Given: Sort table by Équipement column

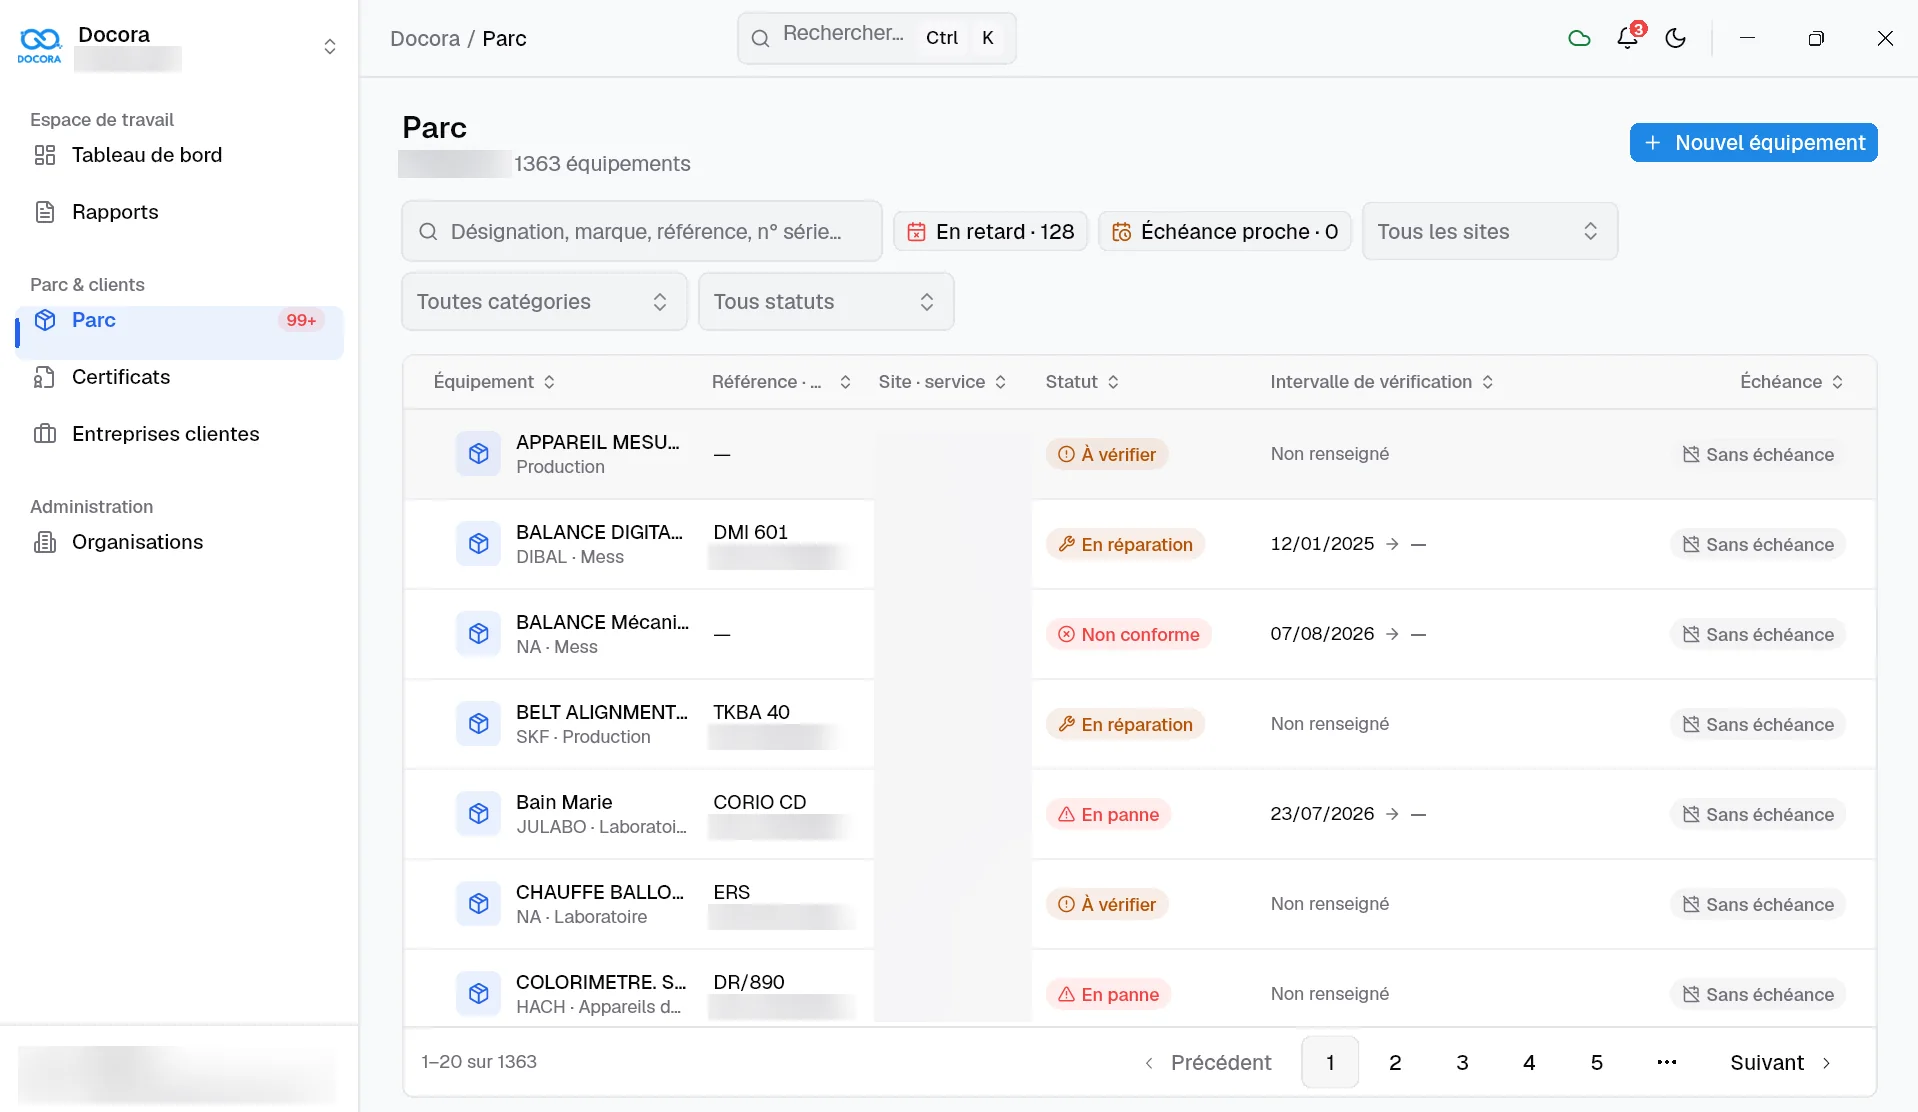Looking at the screenshot, I should [494, 381].
